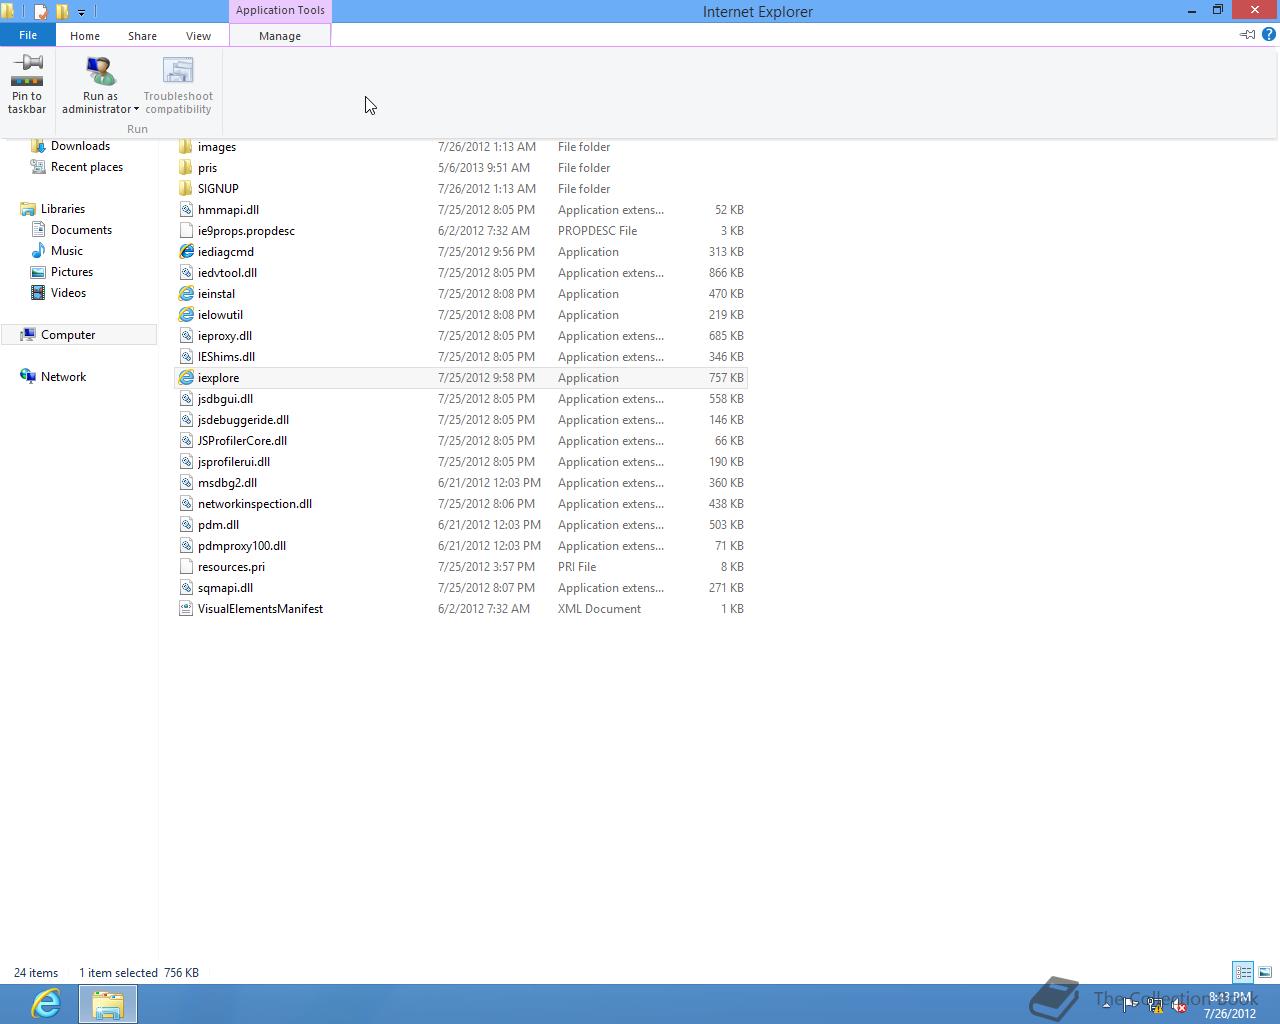
Task: Switch to details view in status bar
Action: 1243,972
